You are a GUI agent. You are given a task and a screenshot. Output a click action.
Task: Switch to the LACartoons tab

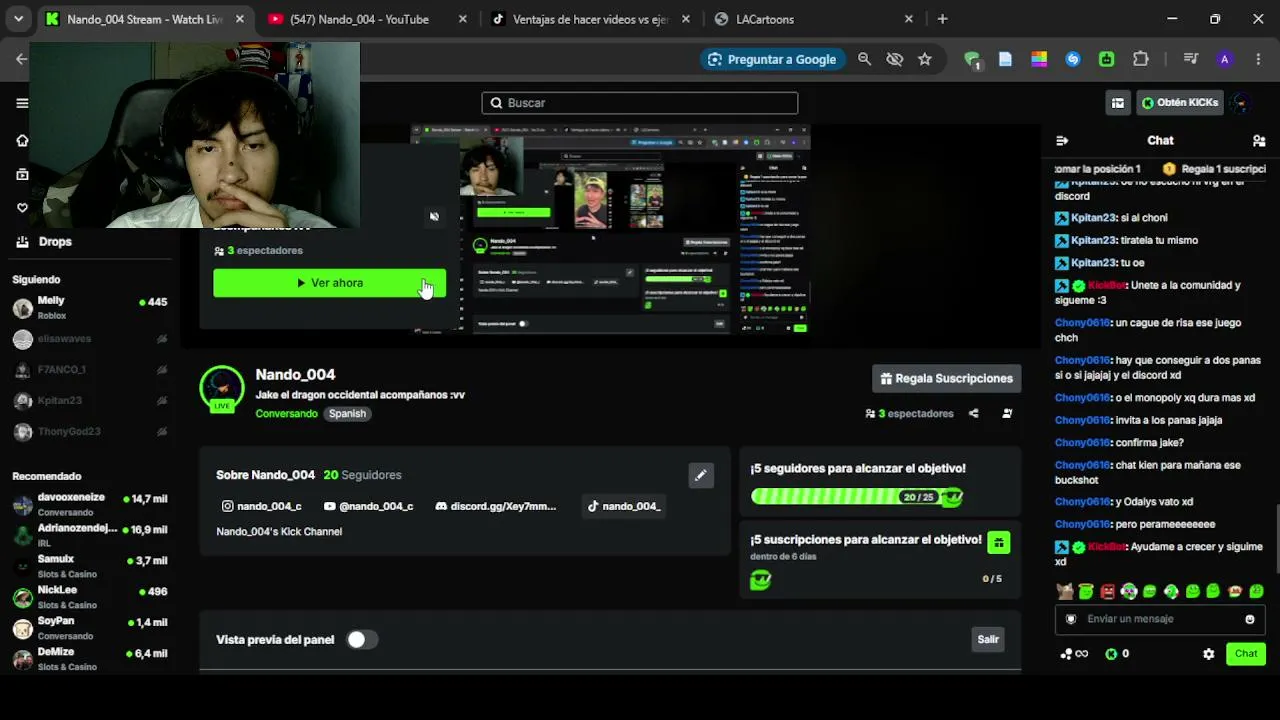814,19
